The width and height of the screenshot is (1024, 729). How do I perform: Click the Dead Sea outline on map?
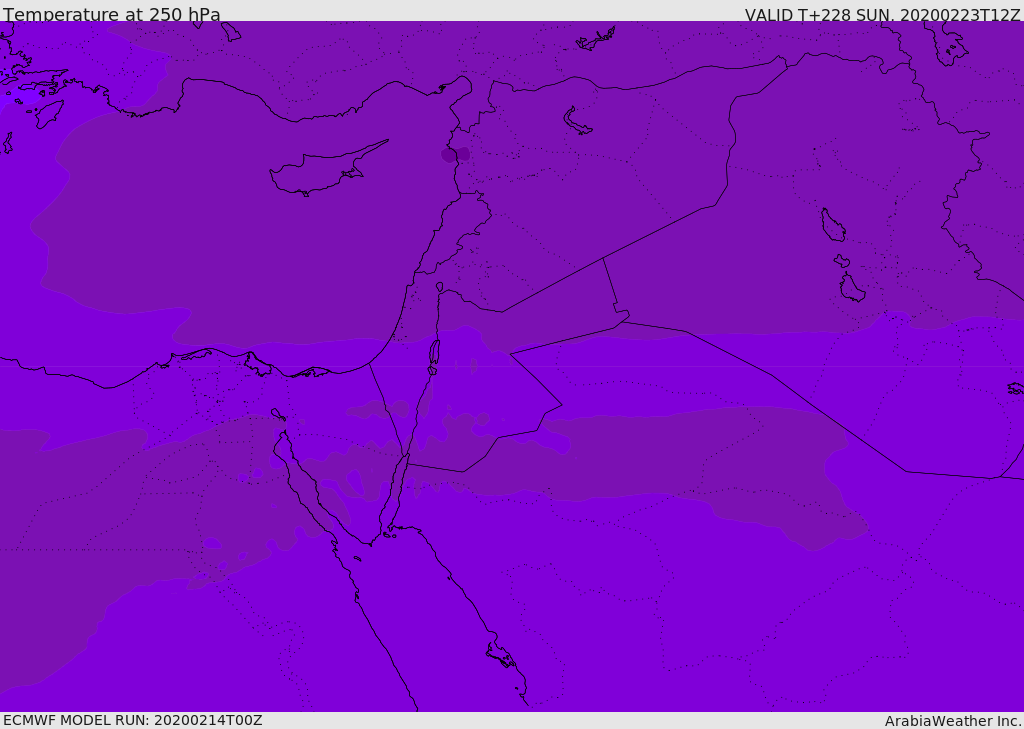(x=434, y=352)
